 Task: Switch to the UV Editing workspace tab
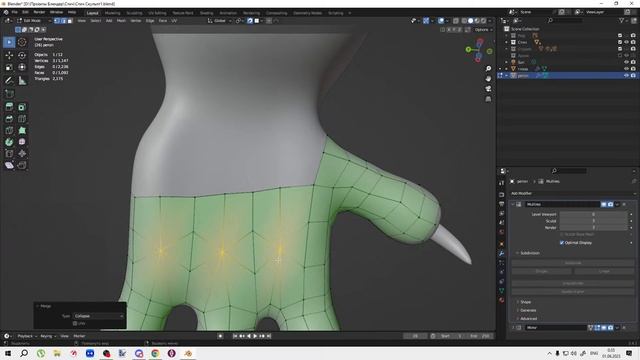tap(157, 13)
